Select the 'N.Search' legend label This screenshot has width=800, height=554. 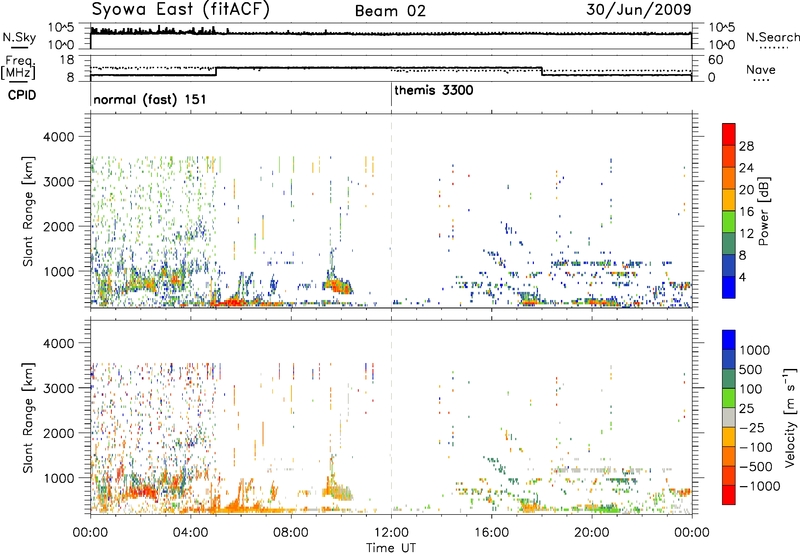pos(773,37)
